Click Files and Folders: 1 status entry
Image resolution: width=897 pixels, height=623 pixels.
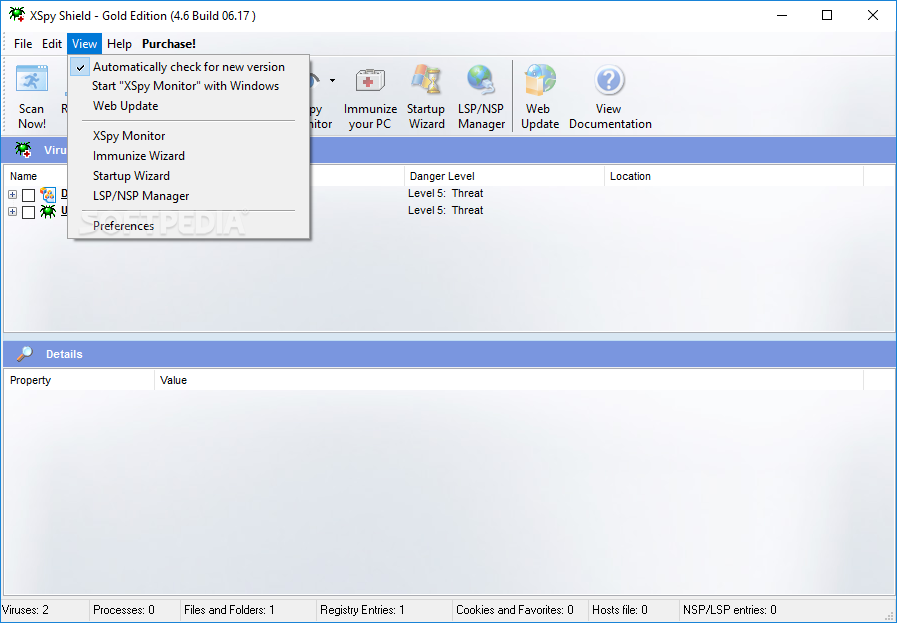[229, 610]
